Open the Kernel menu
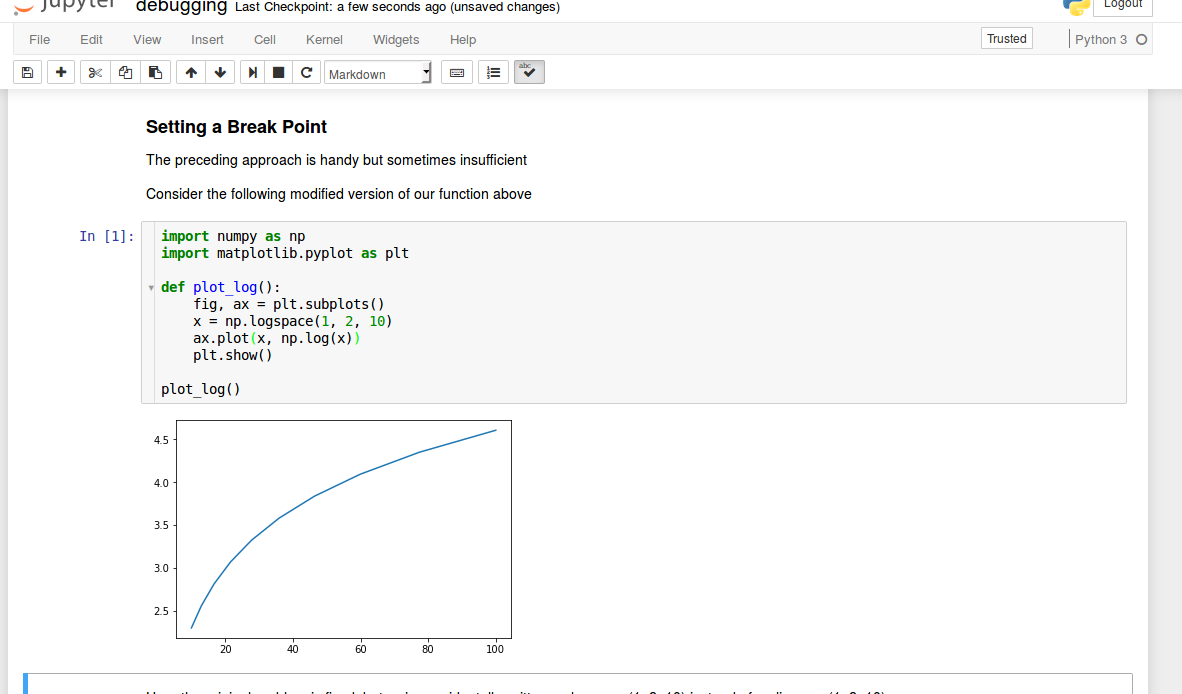Viewport: 1182px width, 694px height. [x=324, y=40]
